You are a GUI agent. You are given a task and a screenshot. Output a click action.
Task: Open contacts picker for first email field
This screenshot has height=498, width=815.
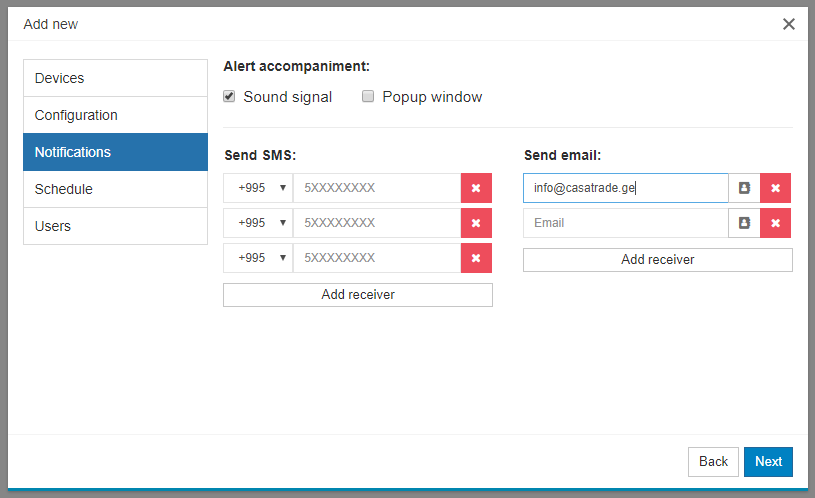click(x=744, y=188)
